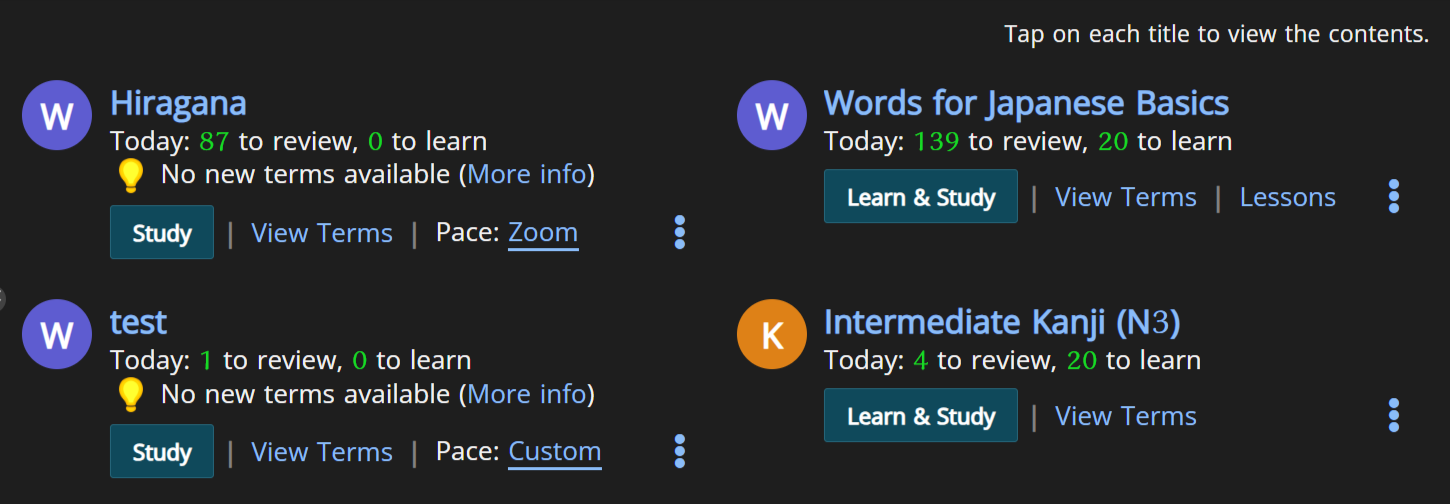Change the test deck pace from Custom
Image resolution: width=1450 pixels, height=504 pixels.
click(x=555, y=452)
